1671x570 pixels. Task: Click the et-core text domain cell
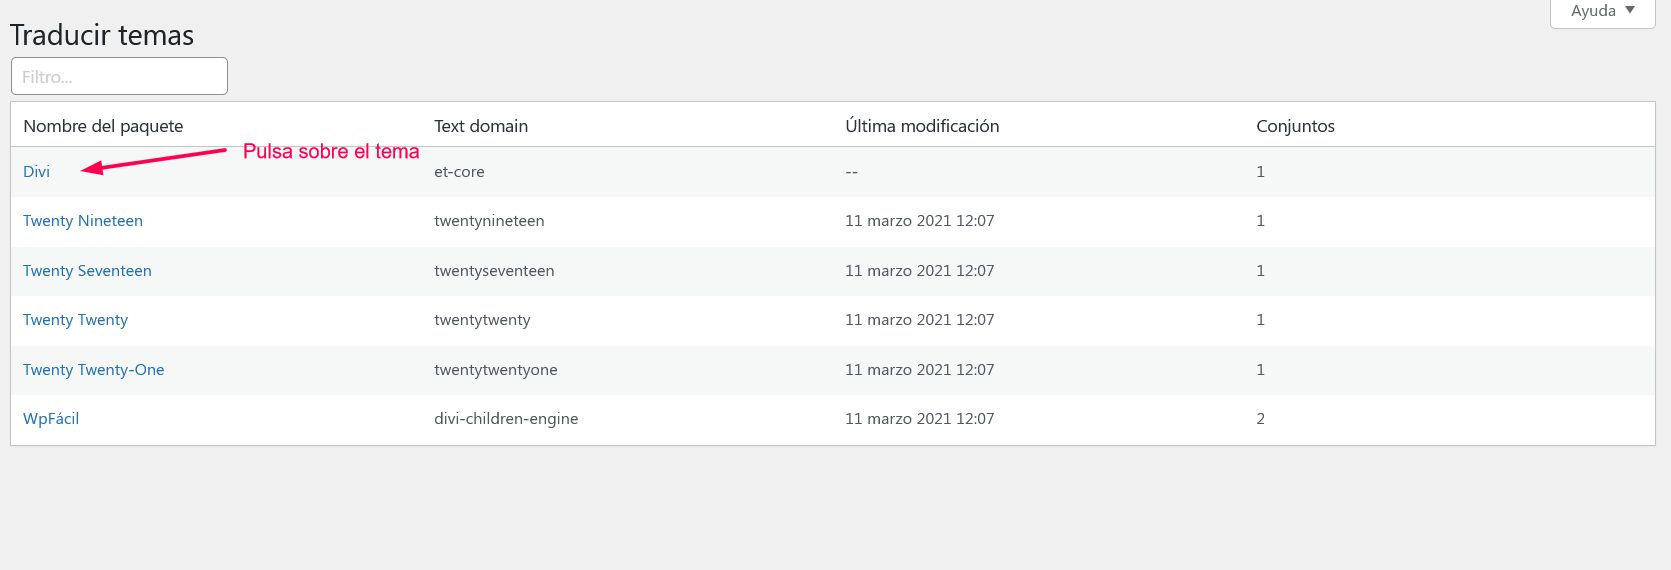459,172
